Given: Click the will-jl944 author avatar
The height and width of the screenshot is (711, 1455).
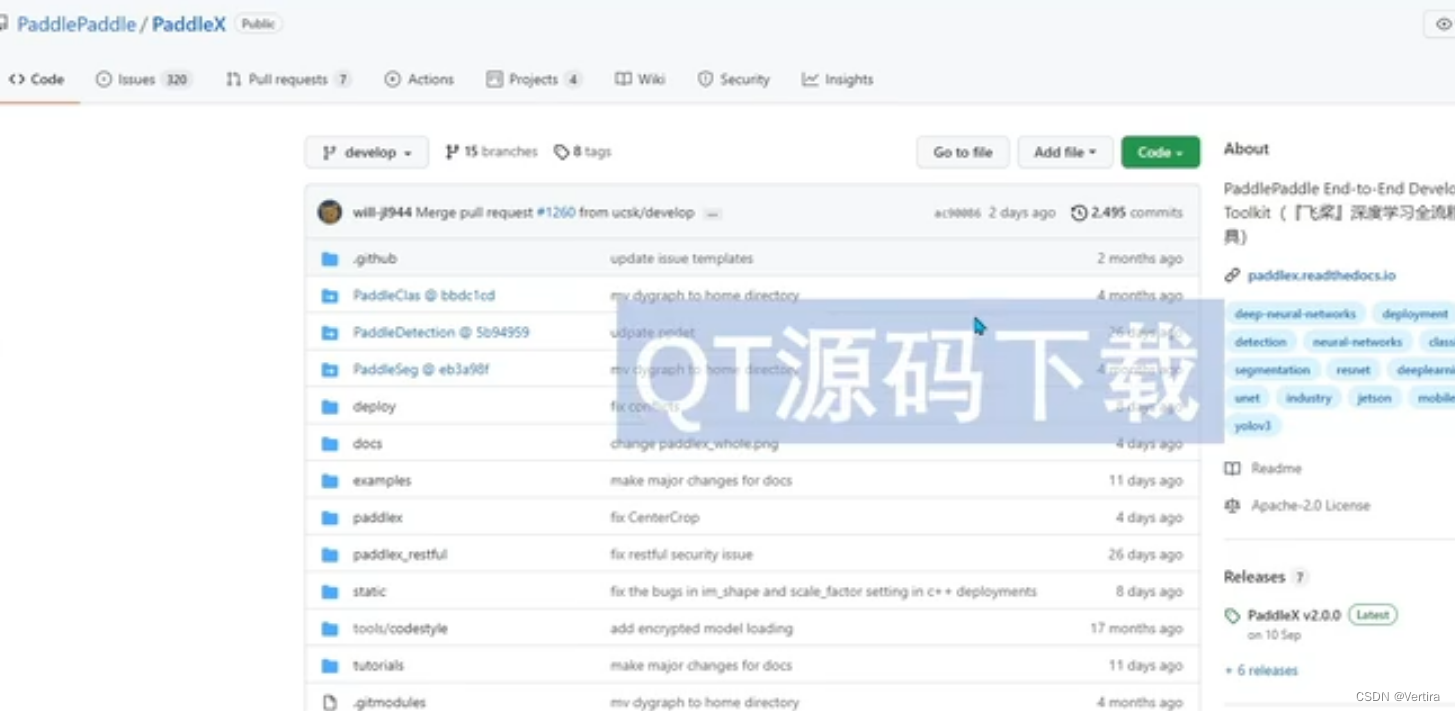Looking at the screenshot, I should [330, 212].
